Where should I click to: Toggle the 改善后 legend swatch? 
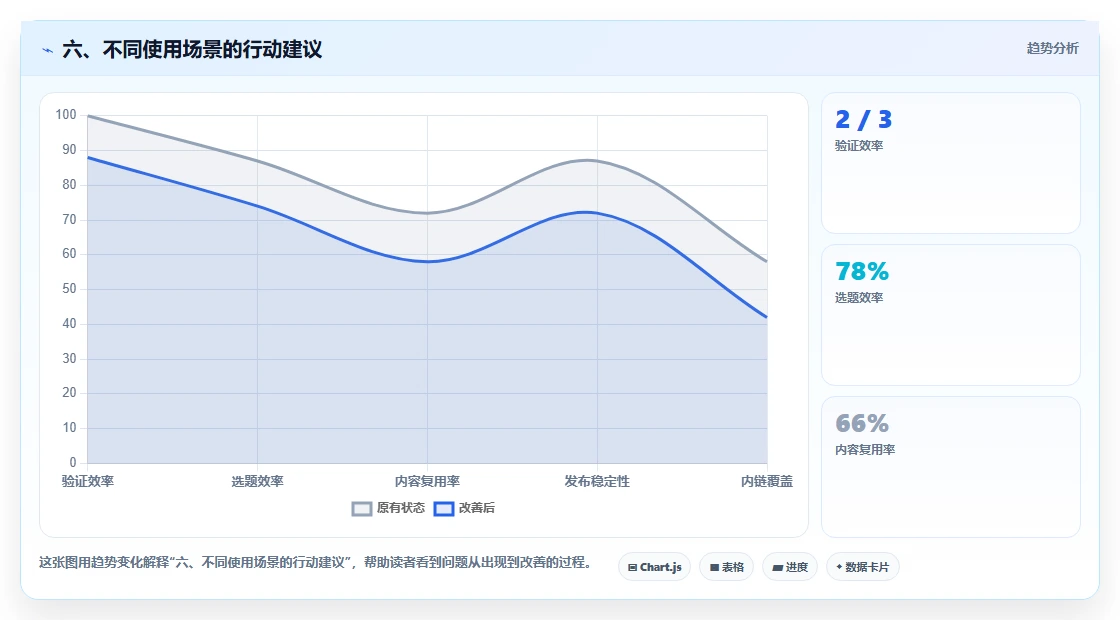(x=444, y=509)
